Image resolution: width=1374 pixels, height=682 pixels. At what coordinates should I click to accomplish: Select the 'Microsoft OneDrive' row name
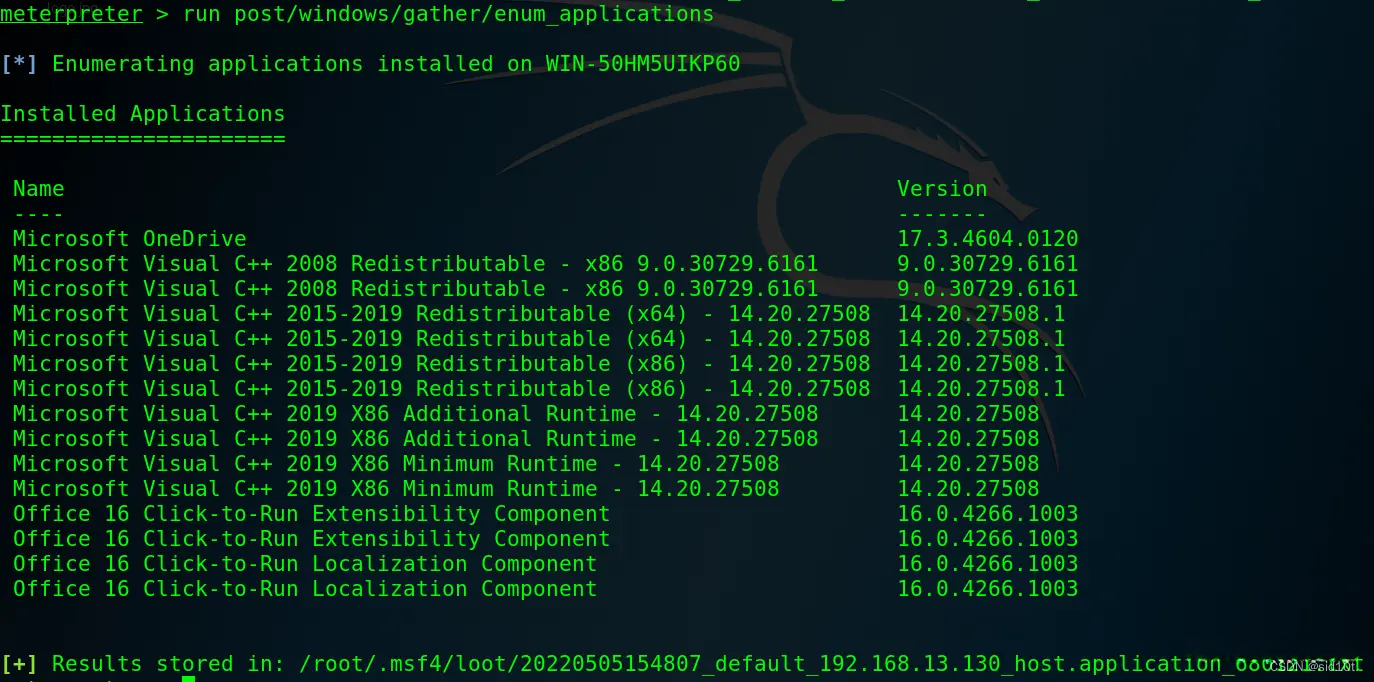[129, 239]
